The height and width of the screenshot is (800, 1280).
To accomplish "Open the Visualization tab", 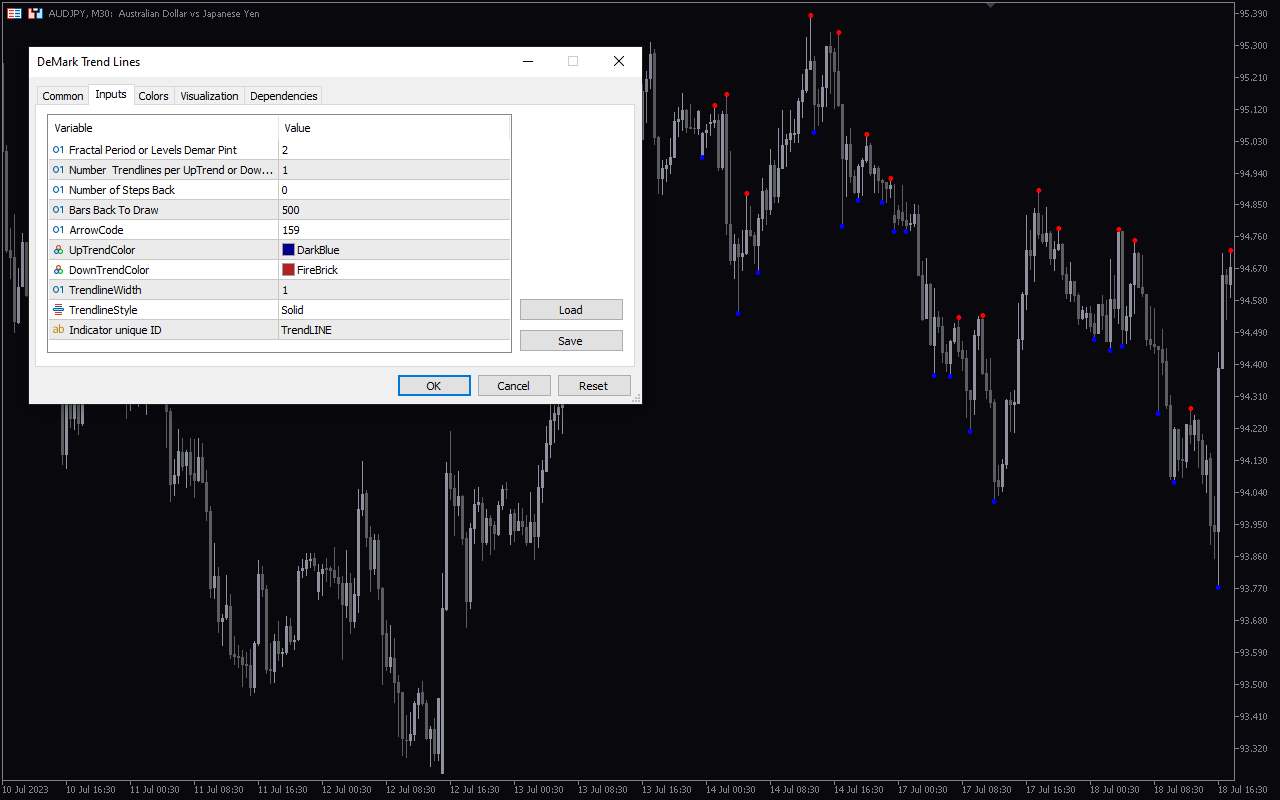I will [209, 96].
